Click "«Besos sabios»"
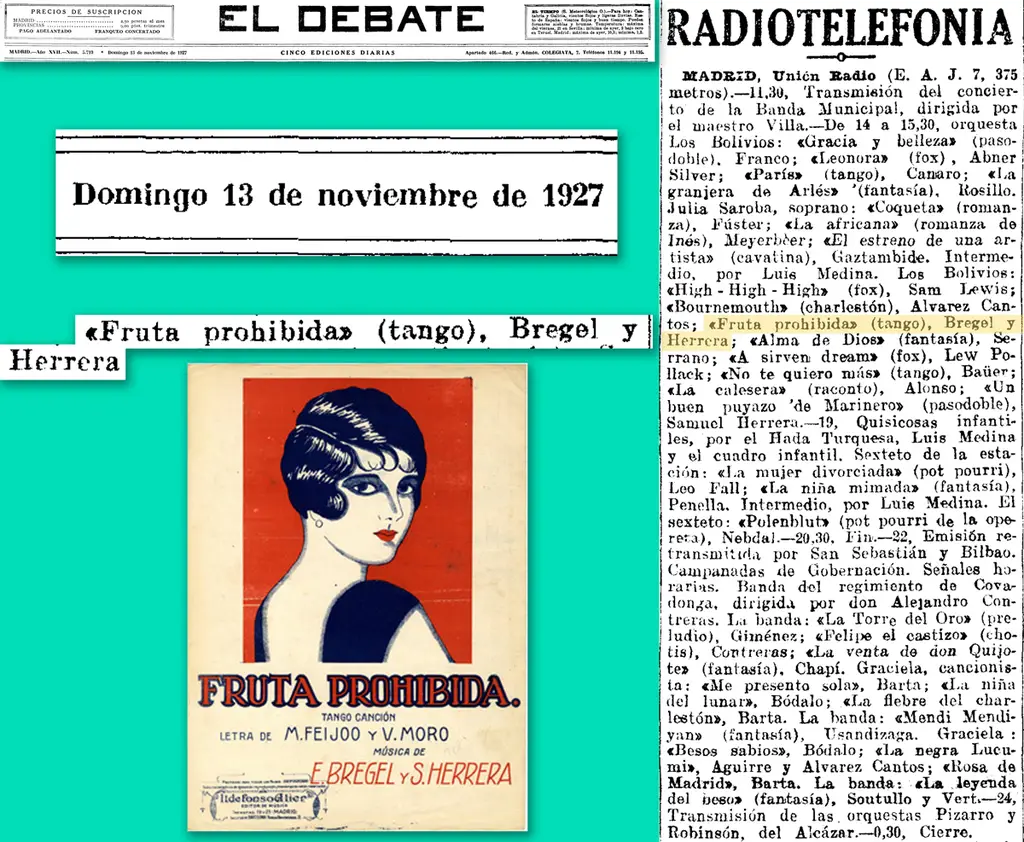This screenshot has height=842, width=1024. 731,751
